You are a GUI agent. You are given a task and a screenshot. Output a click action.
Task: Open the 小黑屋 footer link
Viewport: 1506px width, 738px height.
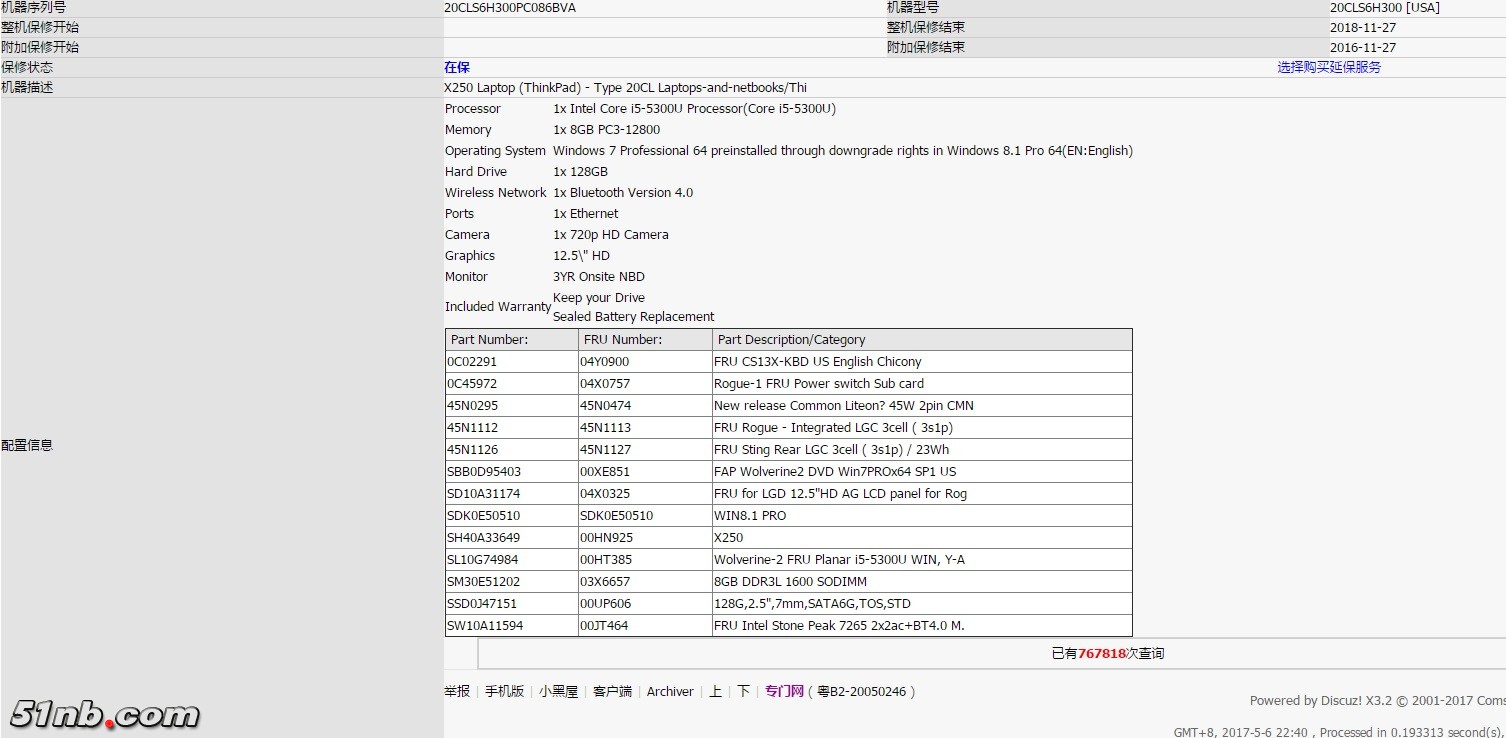pyautogui.click(x=558, y=691)
